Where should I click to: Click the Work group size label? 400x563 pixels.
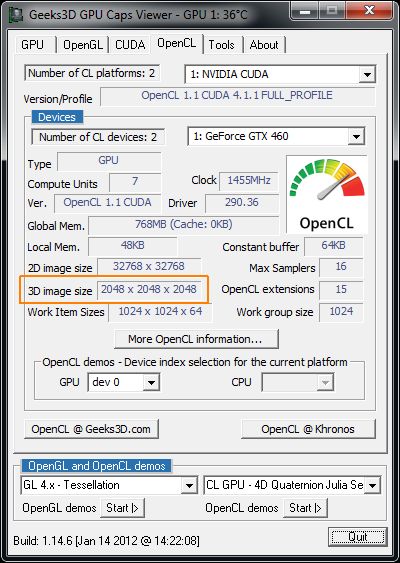click(x=275, y=313)
